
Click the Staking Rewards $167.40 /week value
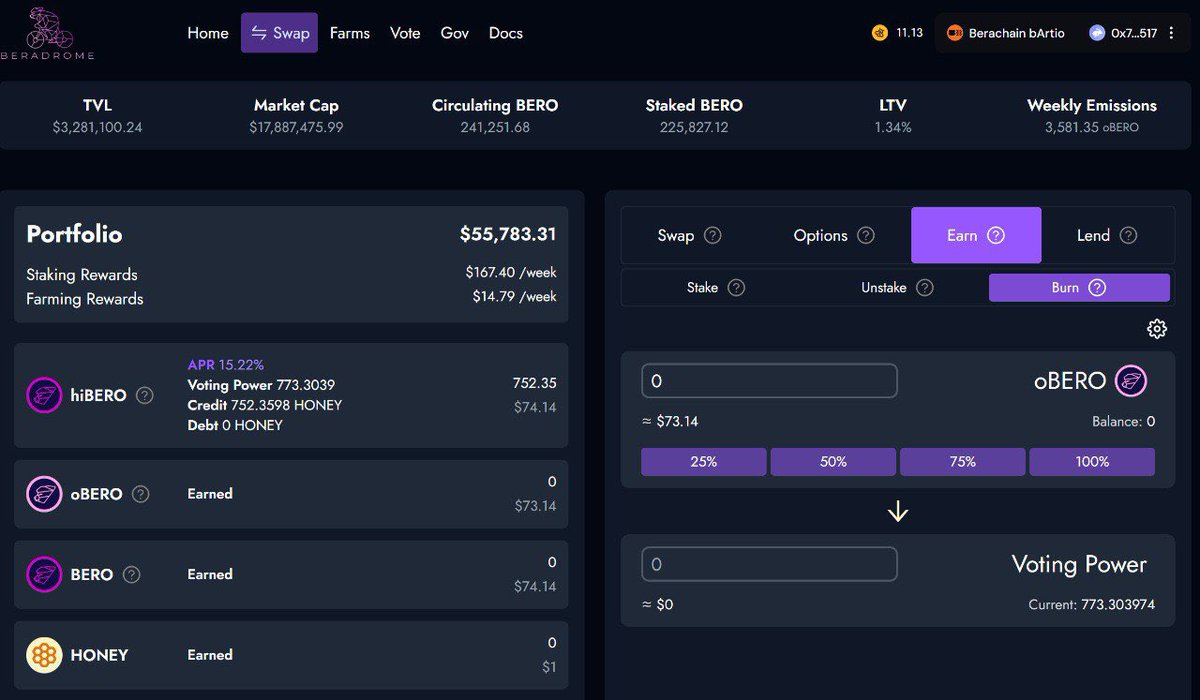[511, 272]
